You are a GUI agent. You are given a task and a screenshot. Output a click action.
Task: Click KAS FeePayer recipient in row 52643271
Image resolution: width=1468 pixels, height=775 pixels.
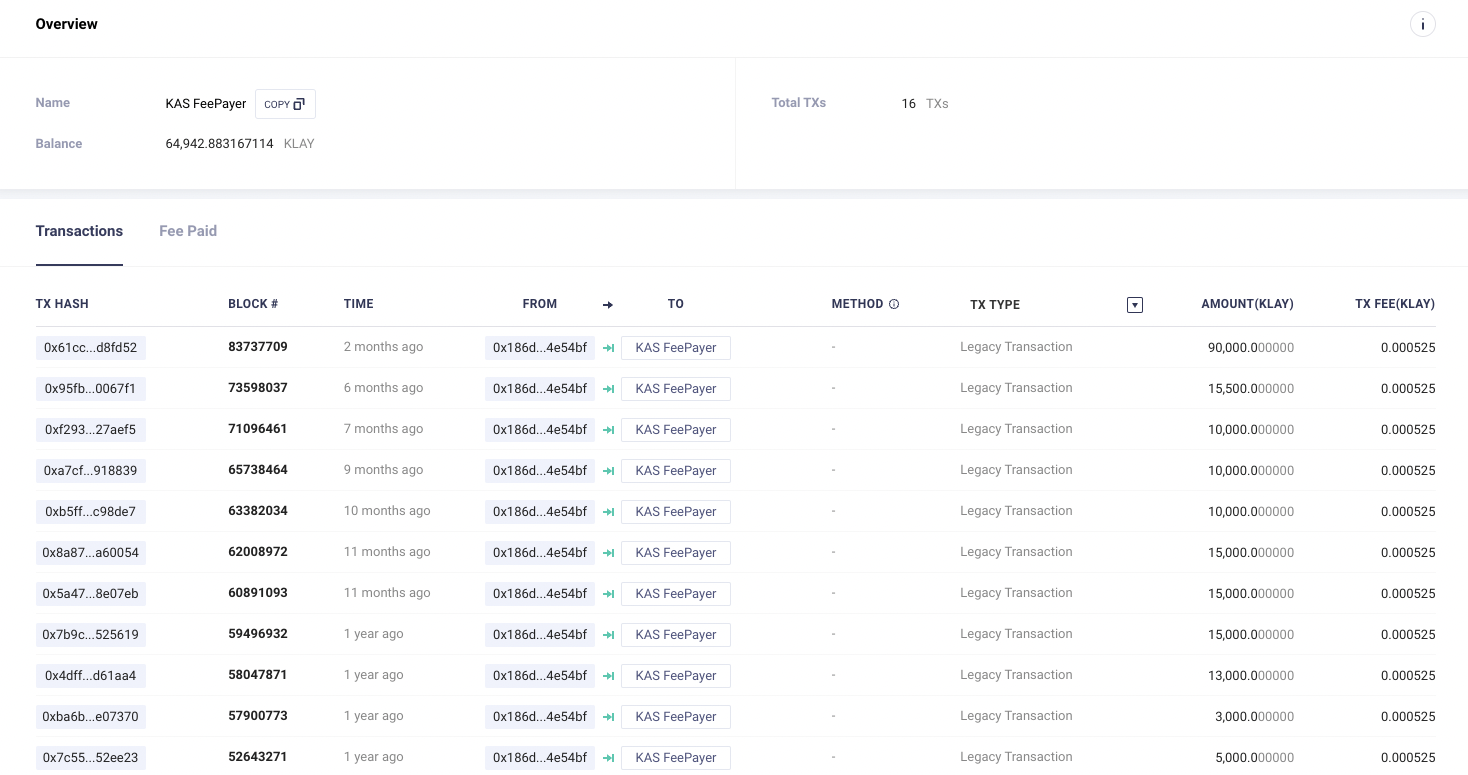[676, 758]
